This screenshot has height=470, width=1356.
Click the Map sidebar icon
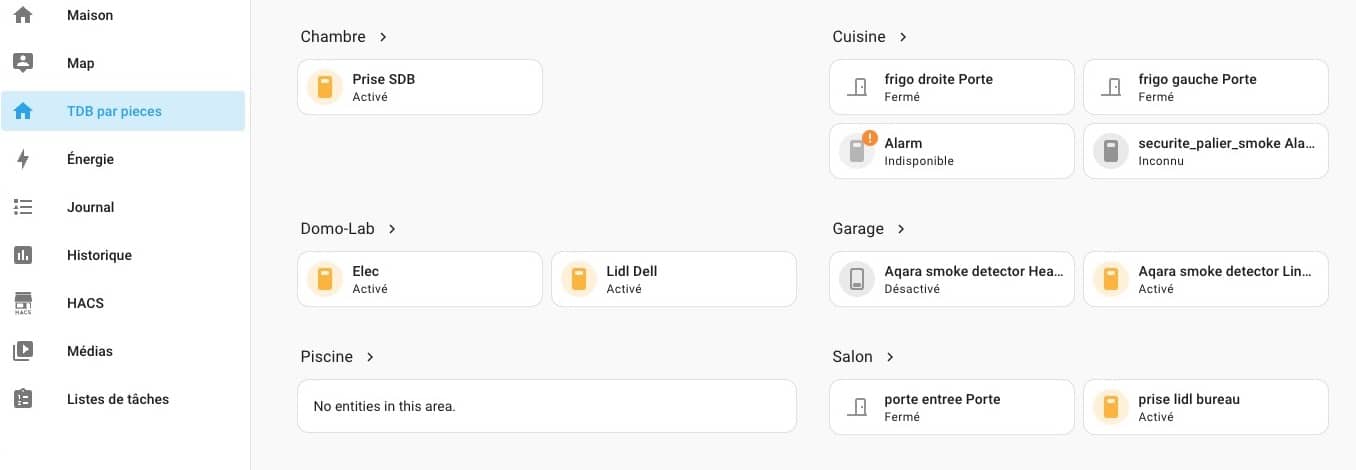23,63
